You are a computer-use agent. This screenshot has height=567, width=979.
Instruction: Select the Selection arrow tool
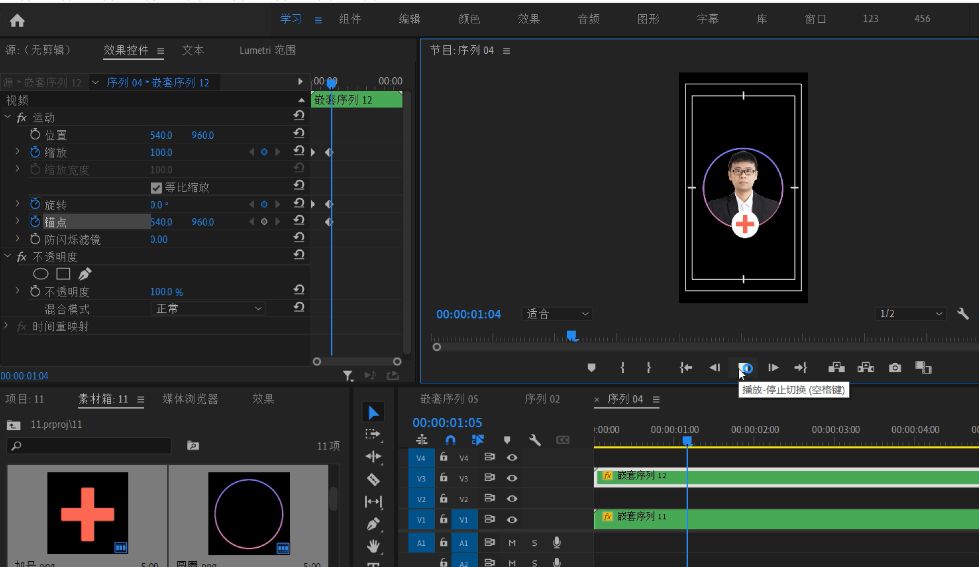(x=373, y=413)
